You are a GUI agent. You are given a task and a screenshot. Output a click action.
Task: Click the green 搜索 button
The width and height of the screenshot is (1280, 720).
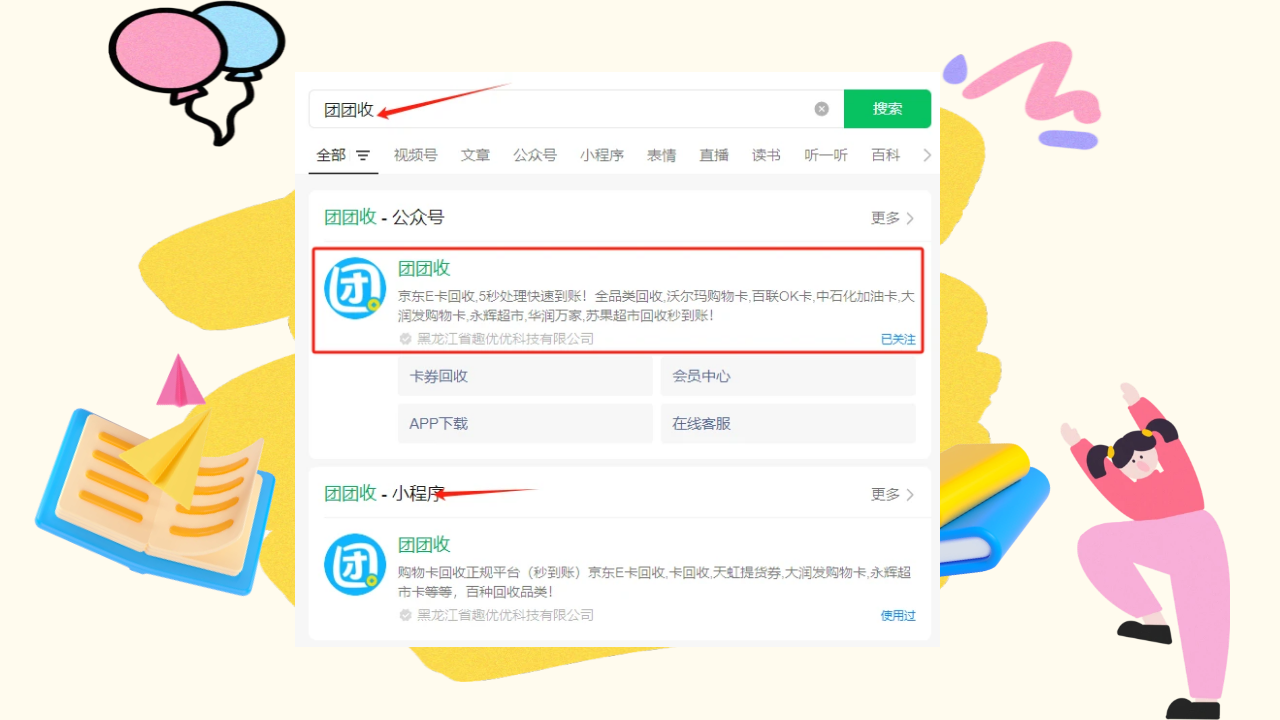click(x=887, y=109)
